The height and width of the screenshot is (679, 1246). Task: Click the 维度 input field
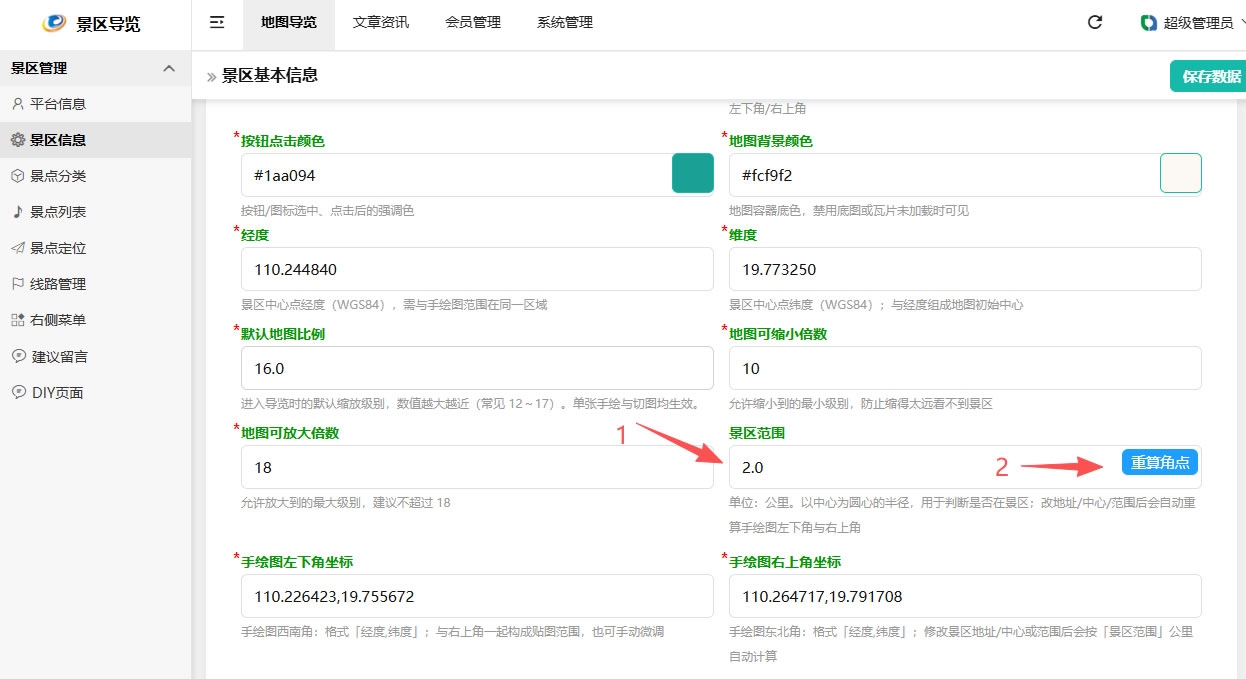point(965,269)
